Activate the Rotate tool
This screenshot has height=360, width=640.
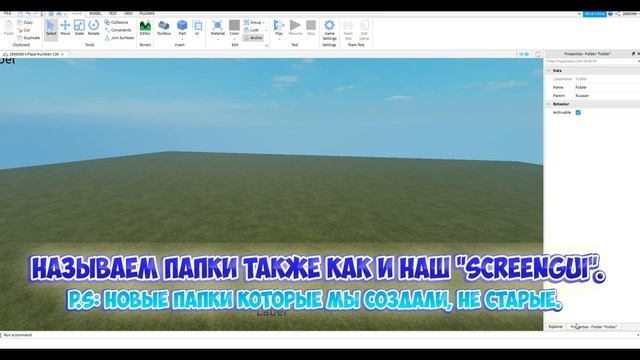(93, 28)
